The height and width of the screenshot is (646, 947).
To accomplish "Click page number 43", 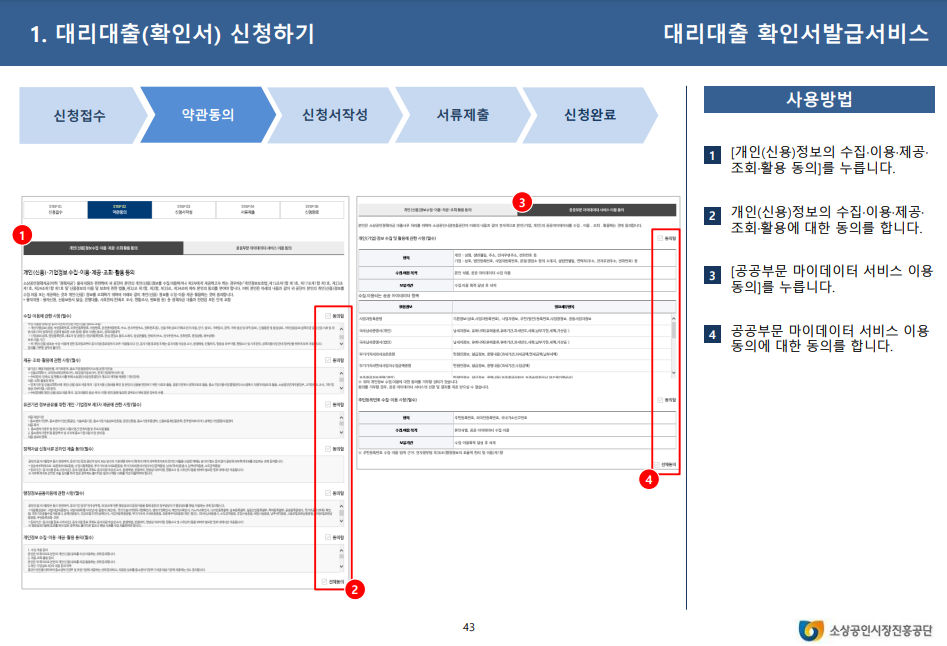I will pos(469,627).
